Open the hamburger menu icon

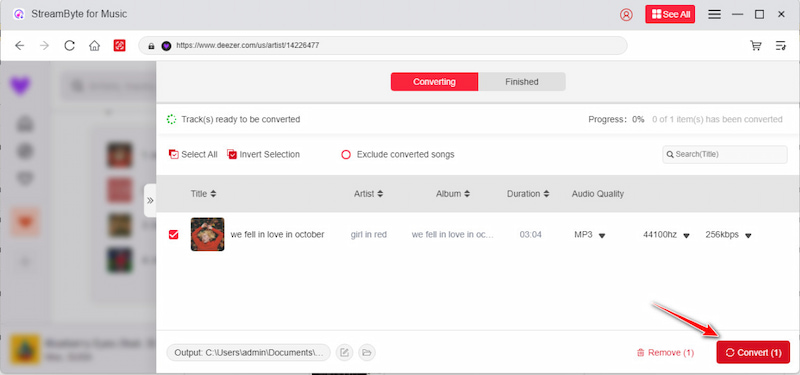tap(714, 15)
